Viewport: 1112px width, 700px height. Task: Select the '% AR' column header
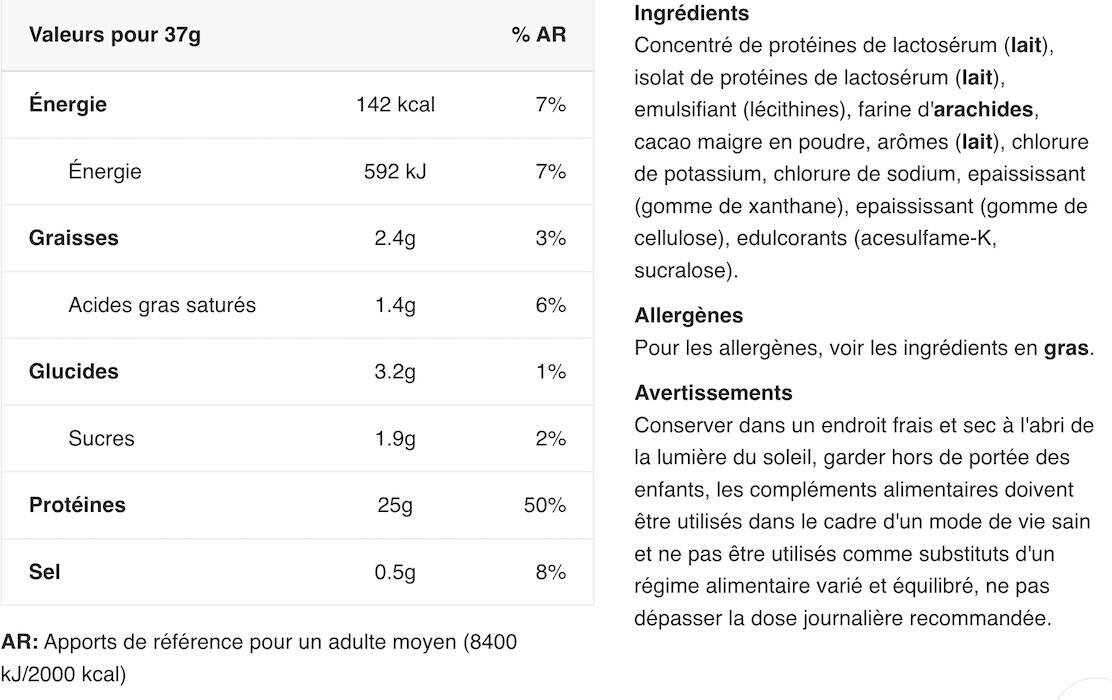tap(538, 35)
